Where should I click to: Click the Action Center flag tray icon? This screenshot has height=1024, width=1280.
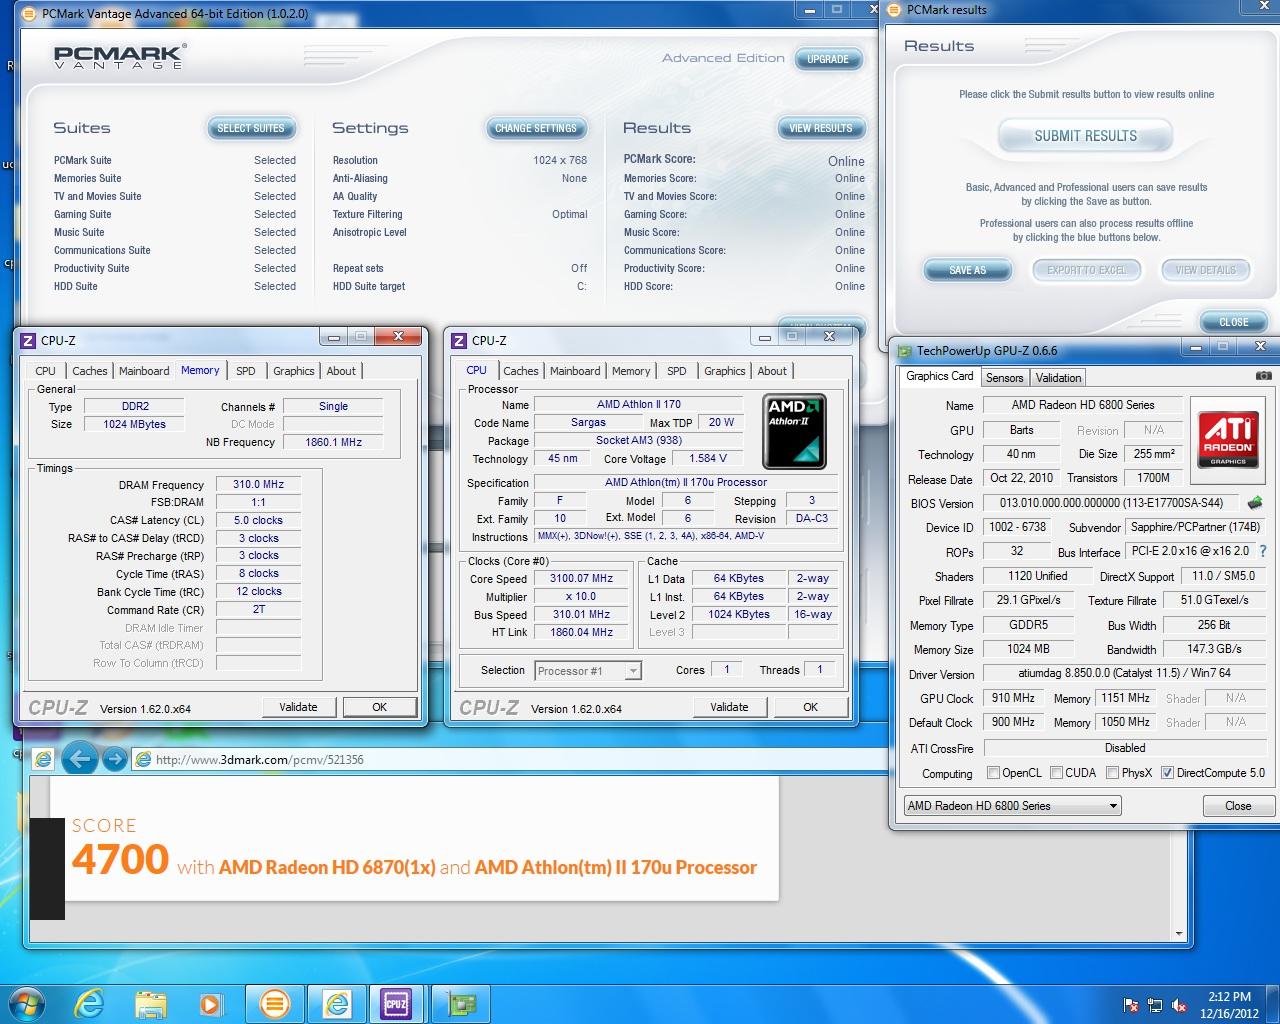1131,1005
